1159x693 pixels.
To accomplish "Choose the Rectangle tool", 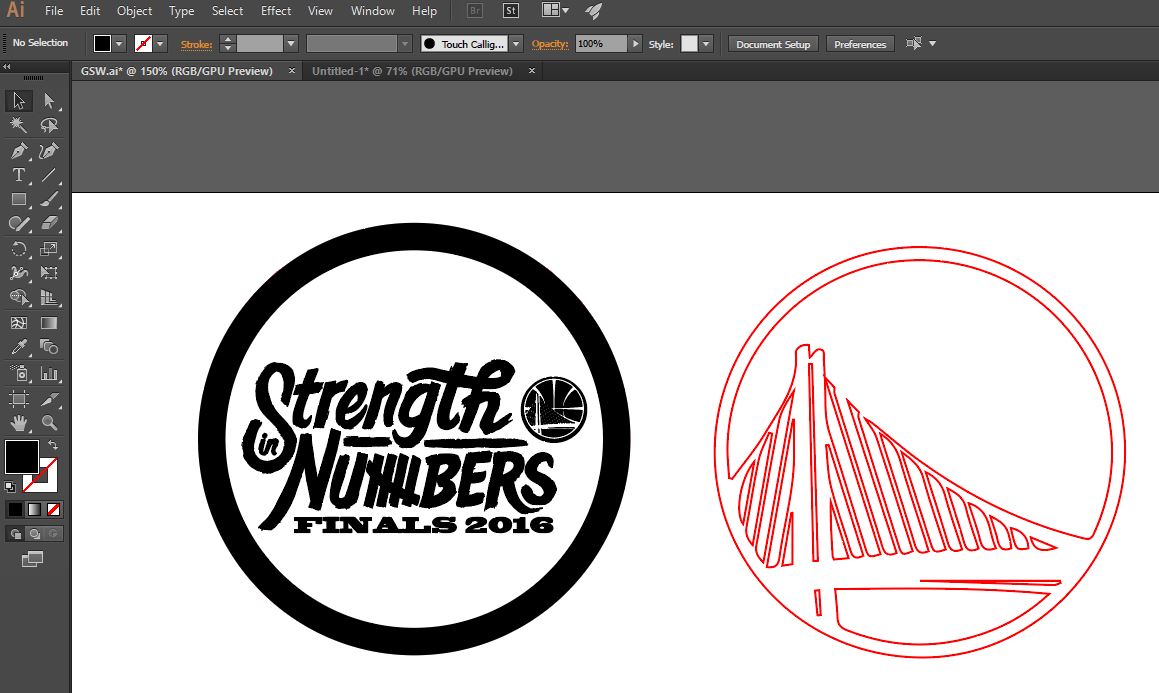I will pyautogui.click(x=18, y=199).
